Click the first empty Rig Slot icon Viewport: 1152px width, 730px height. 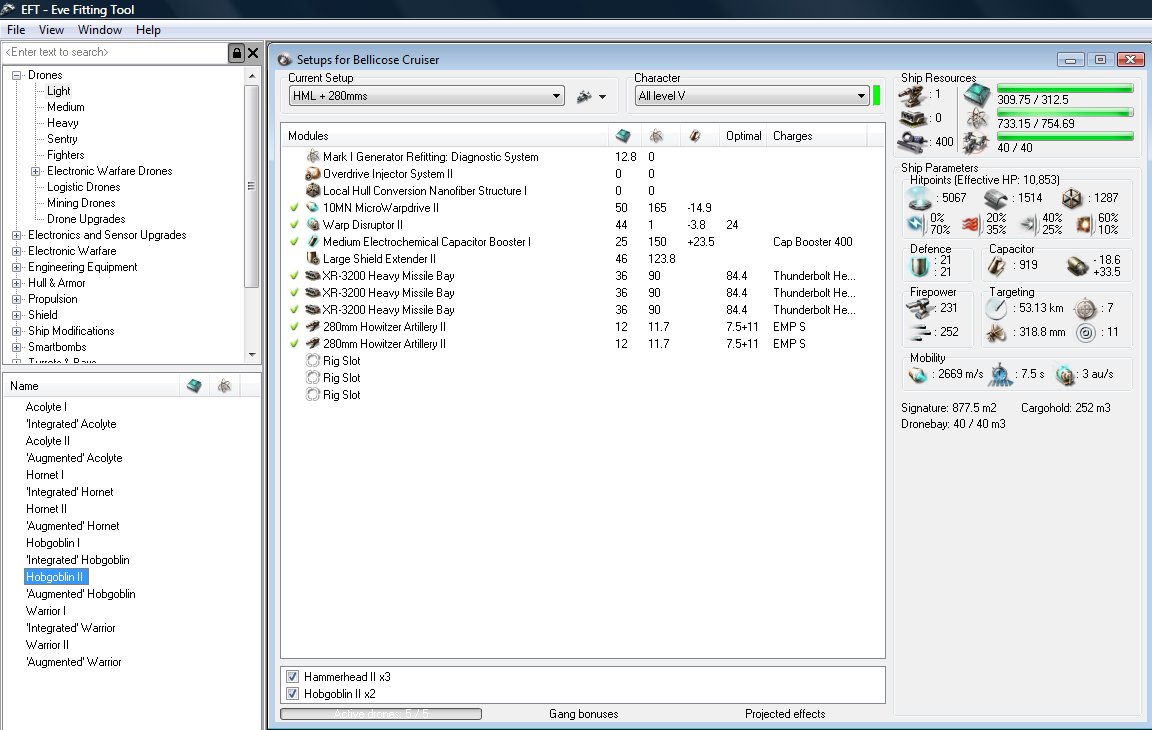(x=313, y=361)
